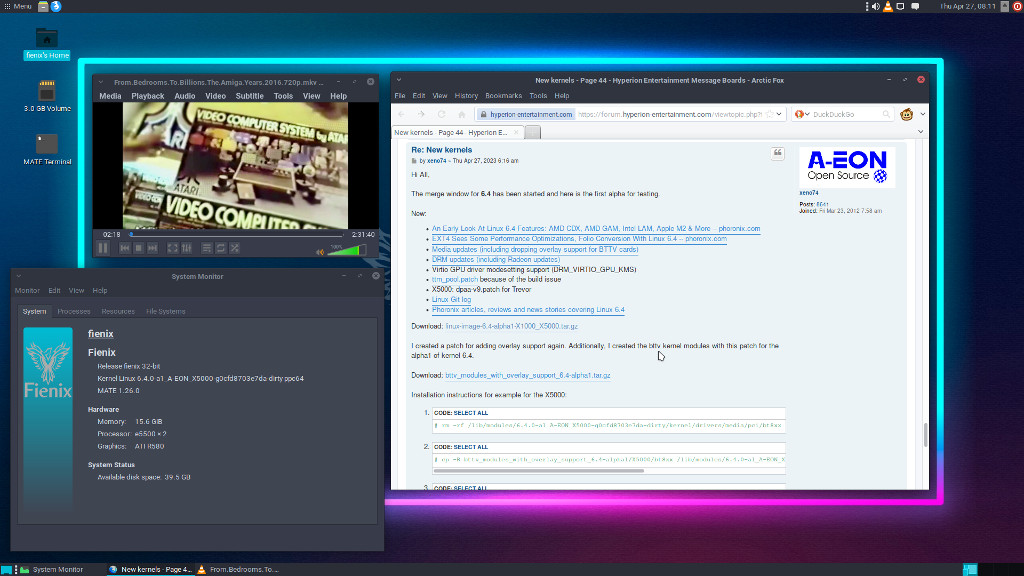
Task: Close the New kernels browser tab
Action: 516,132
